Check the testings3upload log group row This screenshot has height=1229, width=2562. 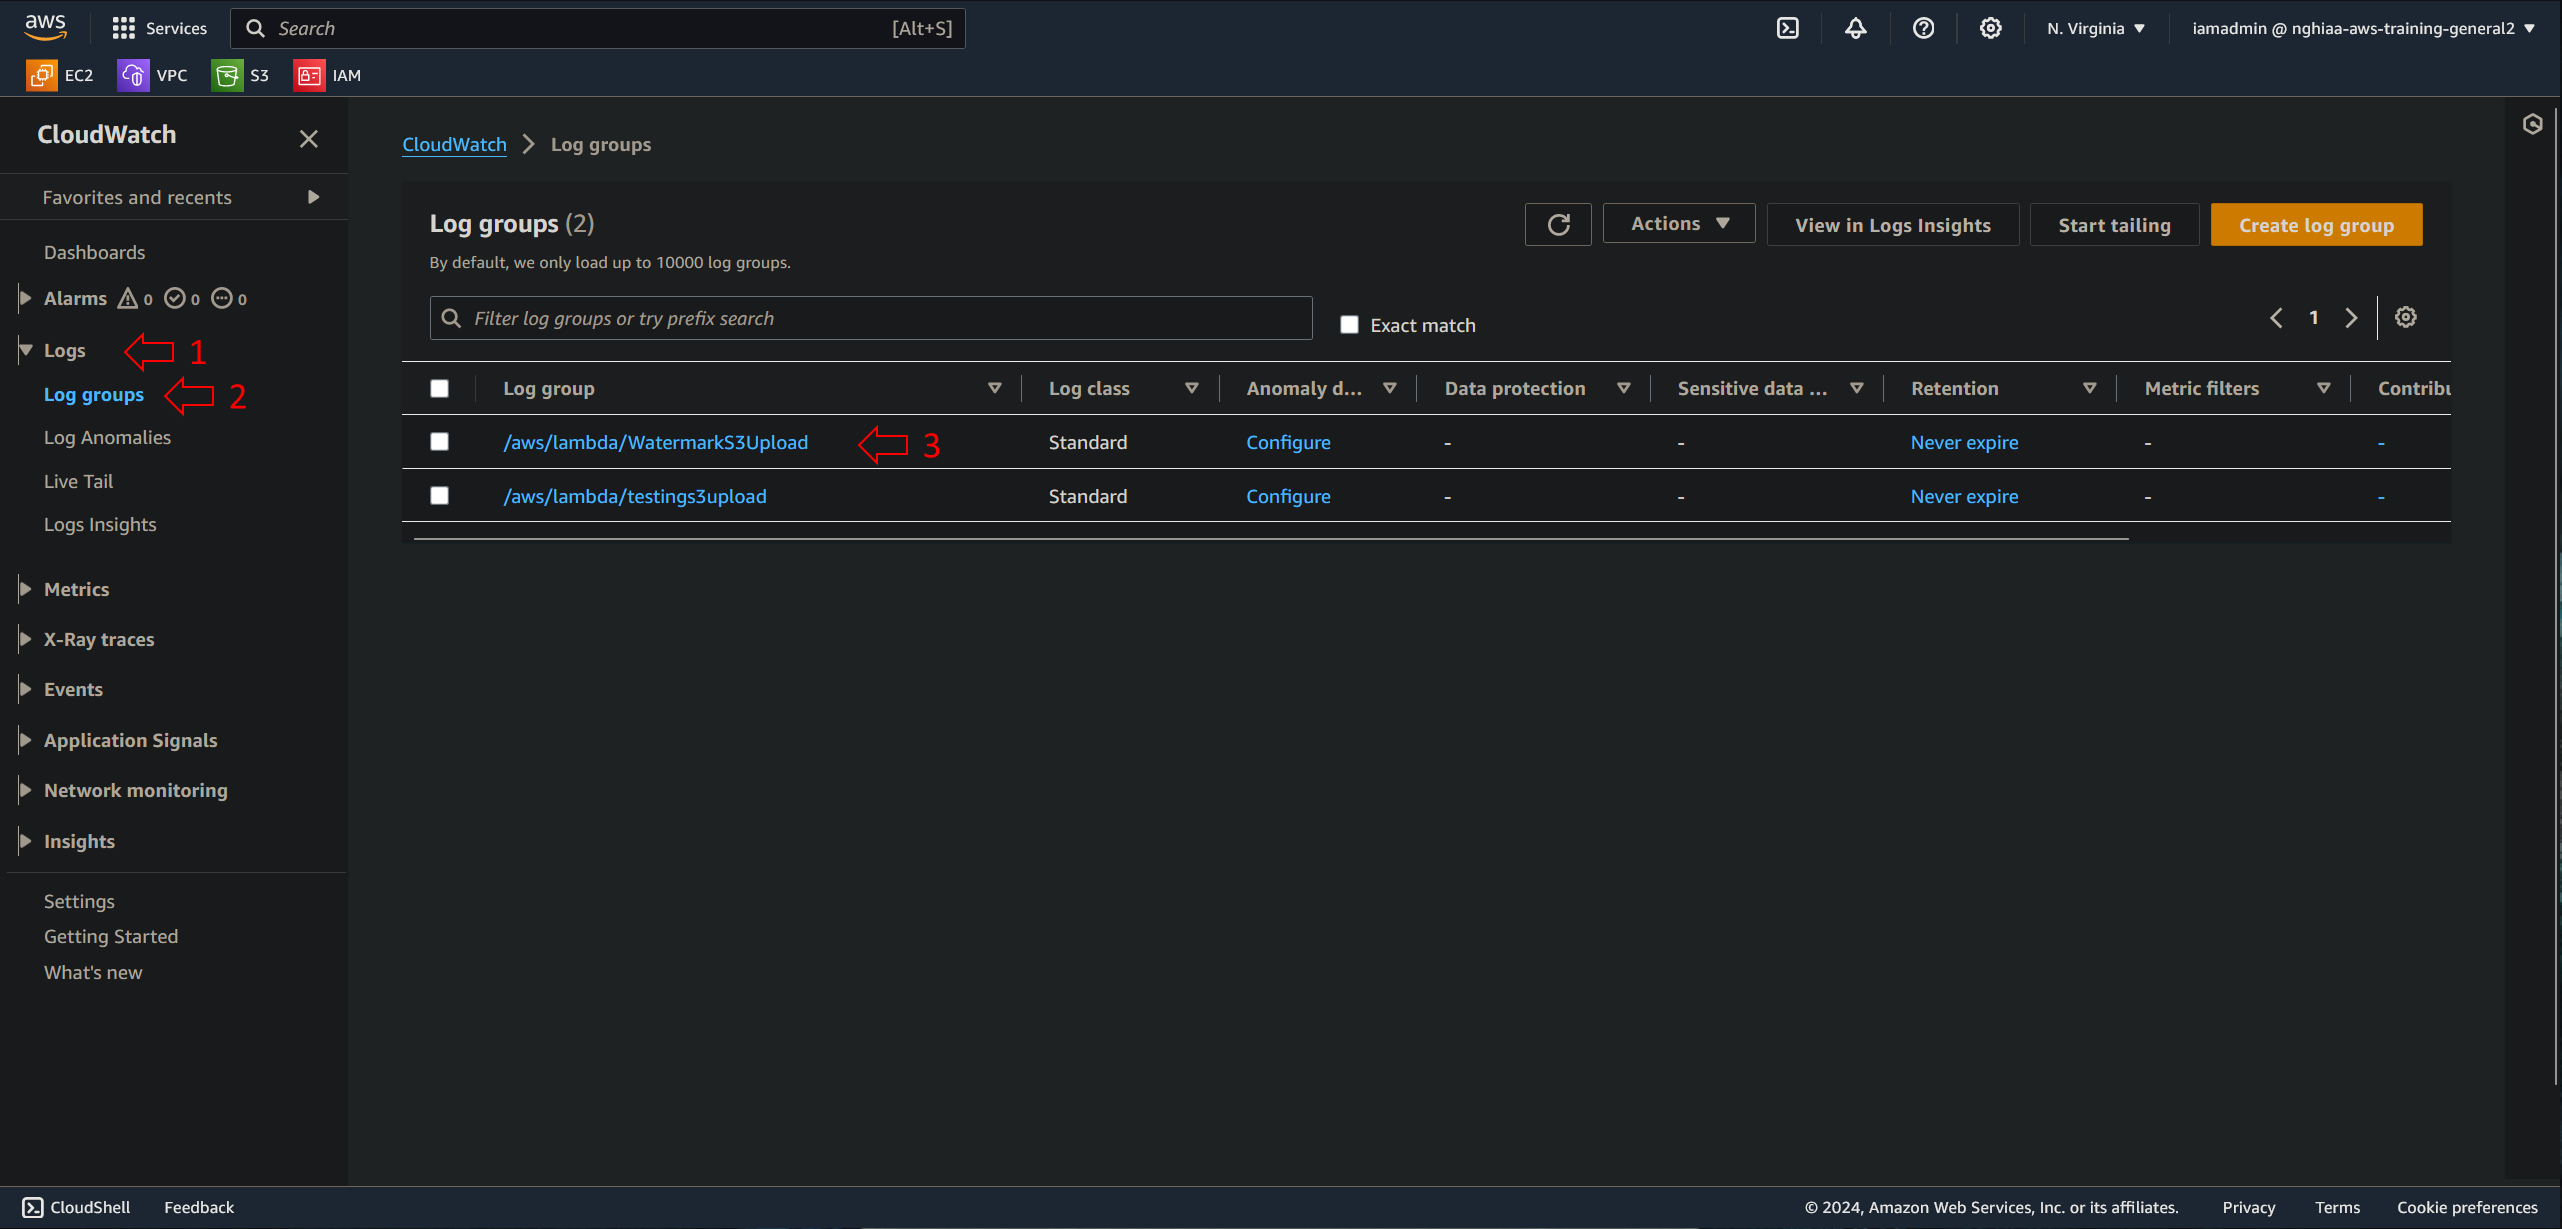click(x=439, y=495)
